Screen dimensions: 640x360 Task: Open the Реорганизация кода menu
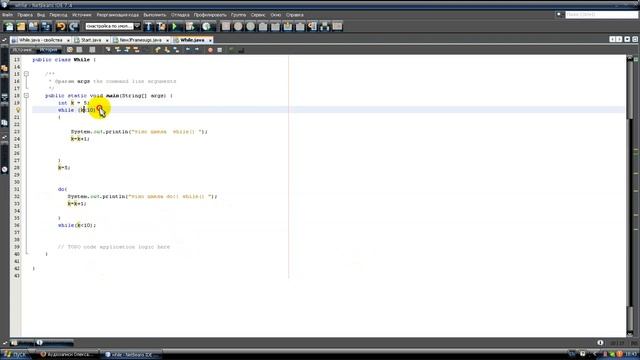(118, 15)
